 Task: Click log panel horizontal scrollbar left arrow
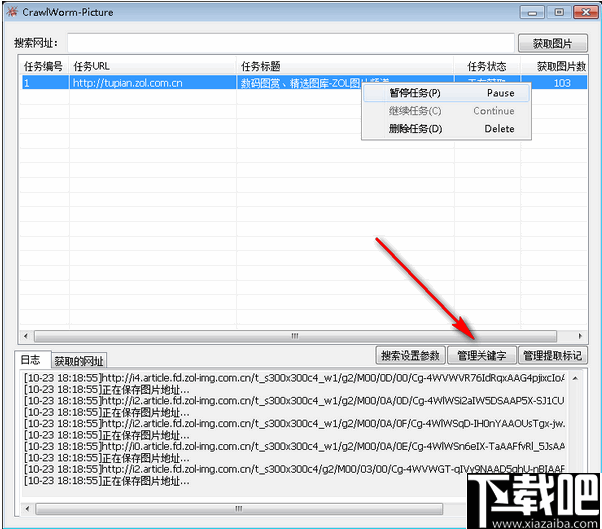click(27, 509)
